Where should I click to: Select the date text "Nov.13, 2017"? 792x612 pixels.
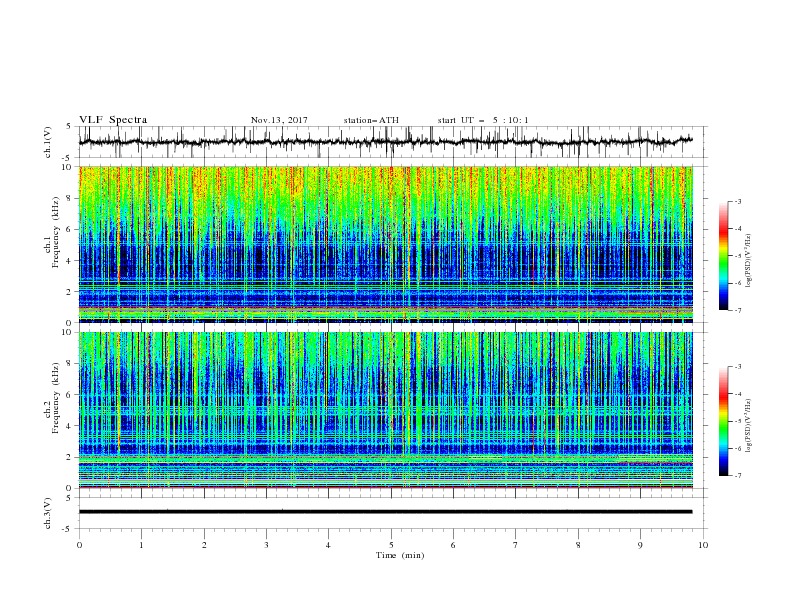(279, 120)
